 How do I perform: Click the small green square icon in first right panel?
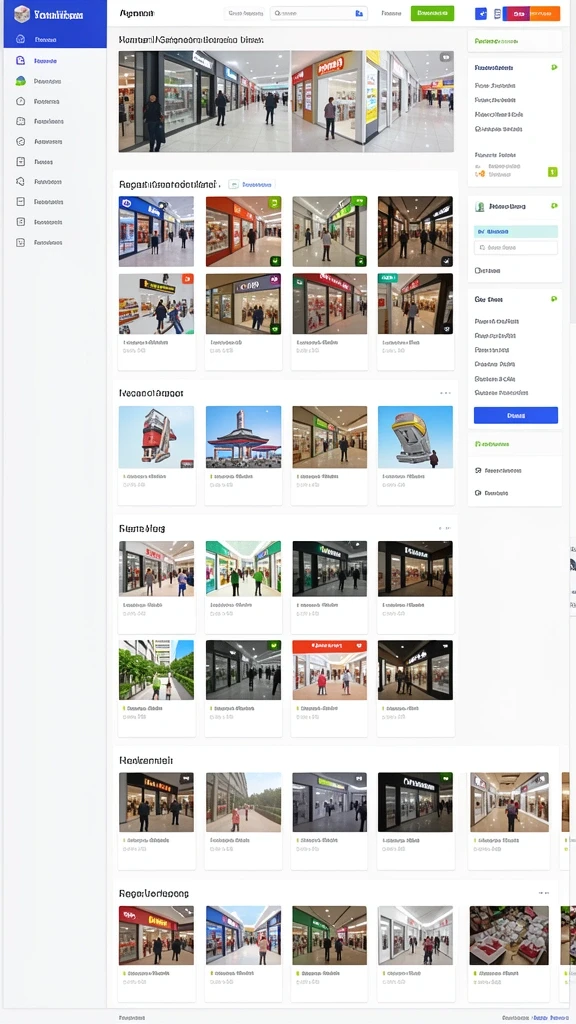click(552, 172)
